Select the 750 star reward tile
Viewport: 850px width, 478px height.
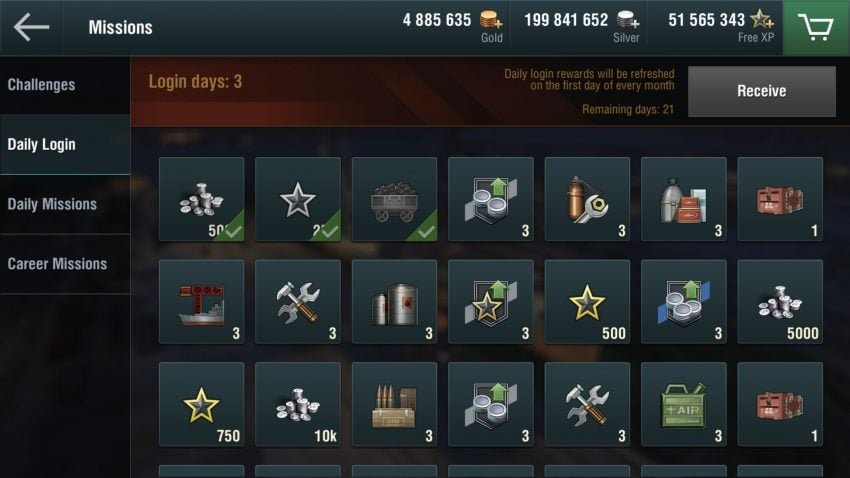(201, 404)
